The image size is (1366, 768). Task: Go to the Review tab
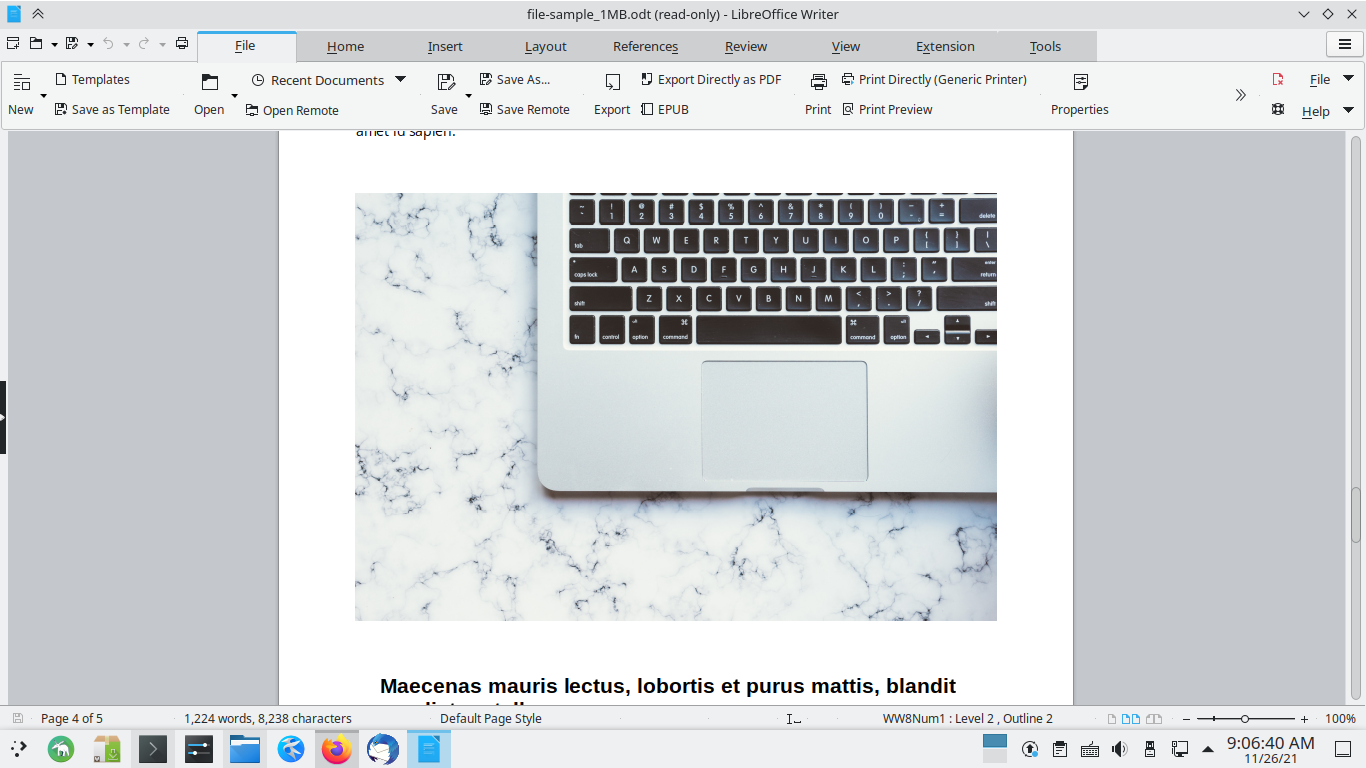745,46
